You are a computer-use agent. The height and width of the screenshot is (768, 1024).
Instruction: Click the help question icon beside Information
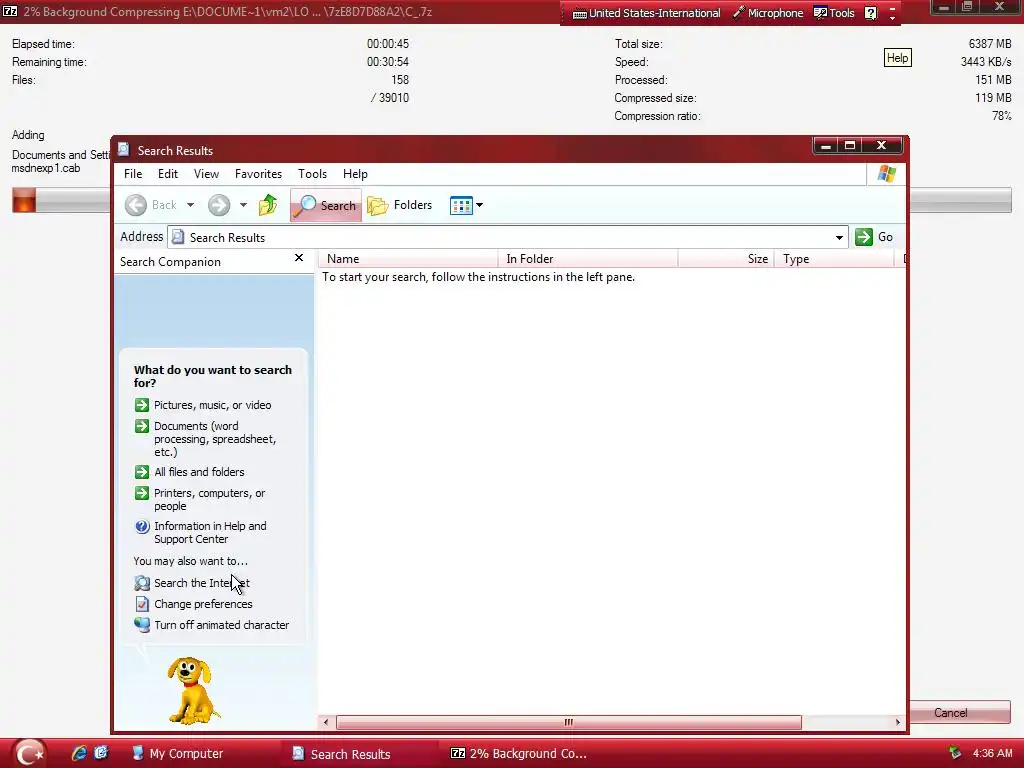click(x=142, y=526)
